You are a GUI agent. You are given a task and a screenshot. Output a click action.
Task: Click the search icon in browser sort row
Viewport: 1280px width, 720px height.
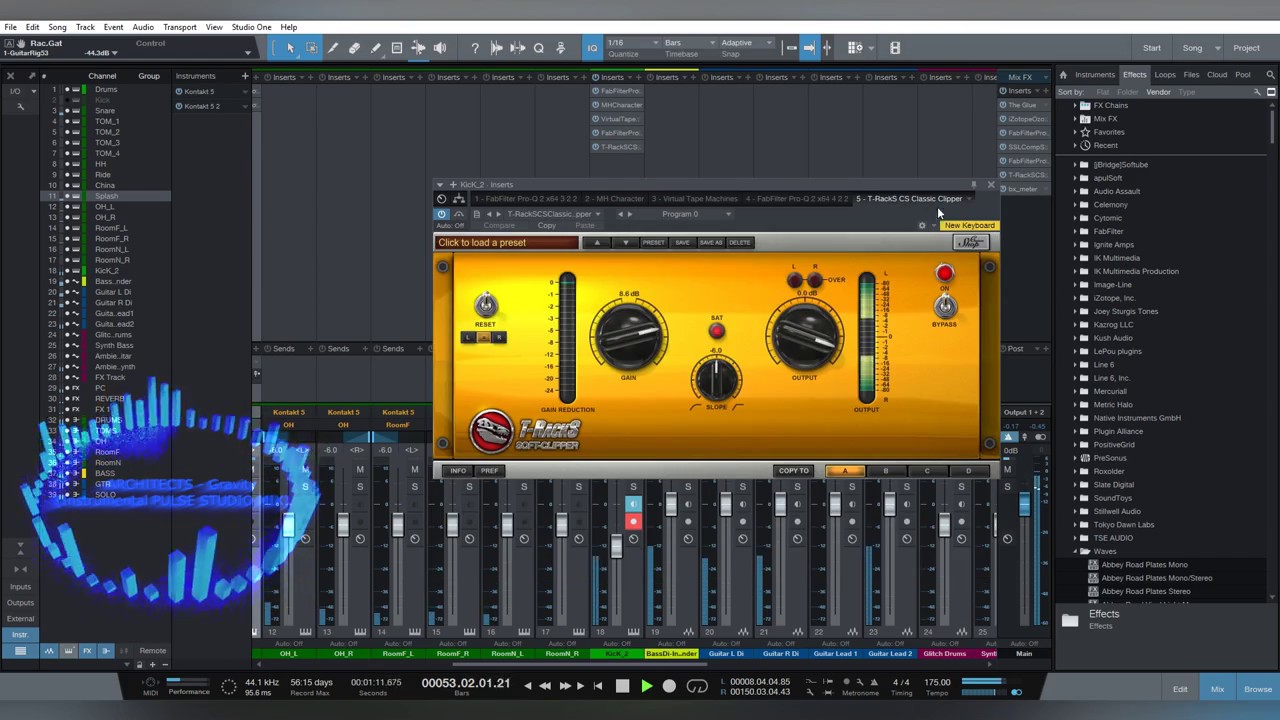click(1257, 92)
